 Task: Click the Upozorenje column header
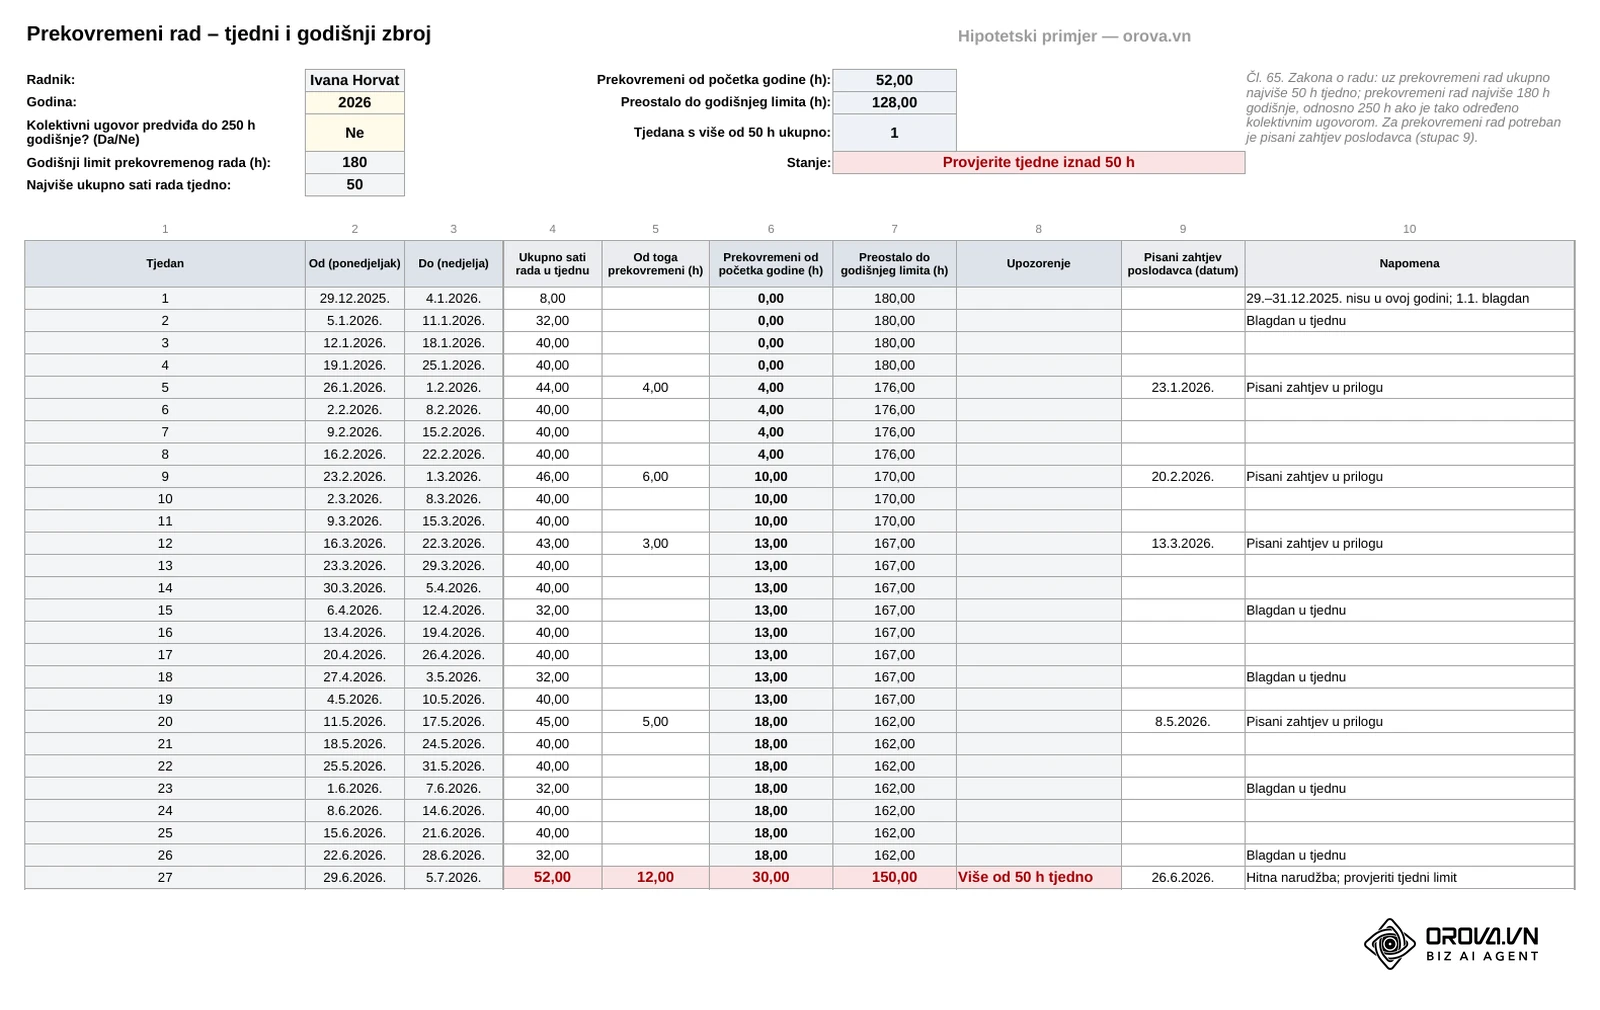click(1038, 264)
